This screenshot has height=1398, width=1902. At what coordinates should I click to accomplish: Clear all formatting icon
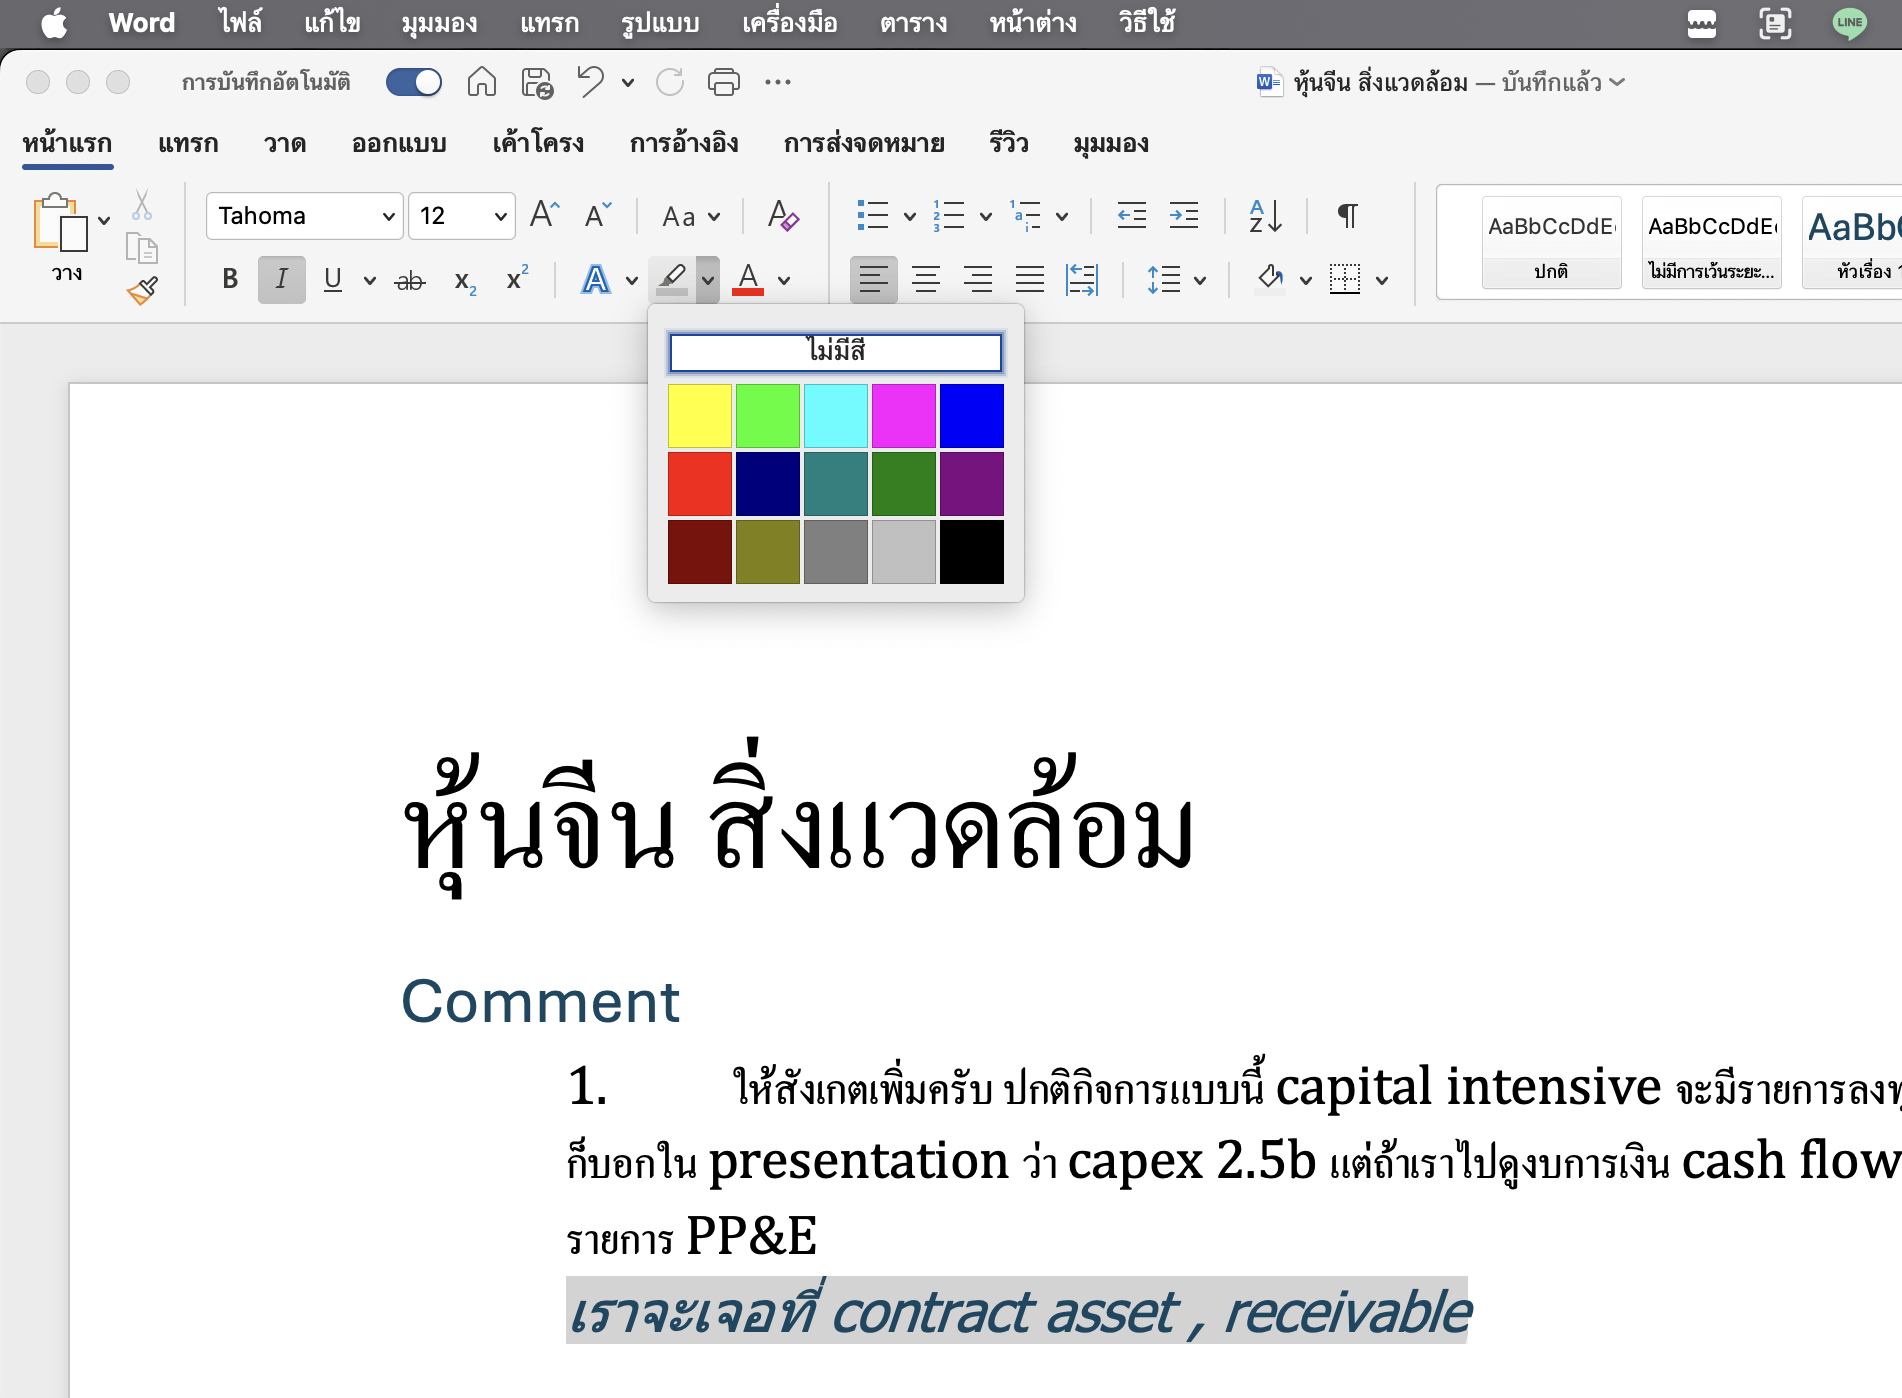tap(783, 215)
